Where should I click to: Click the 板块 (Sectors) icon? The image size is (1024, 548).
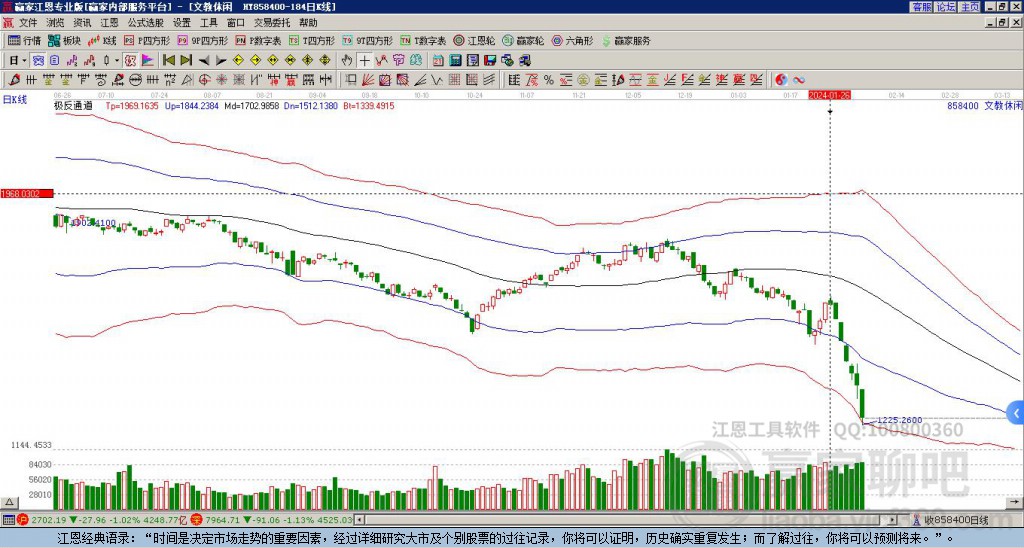[x=65, y=41]
